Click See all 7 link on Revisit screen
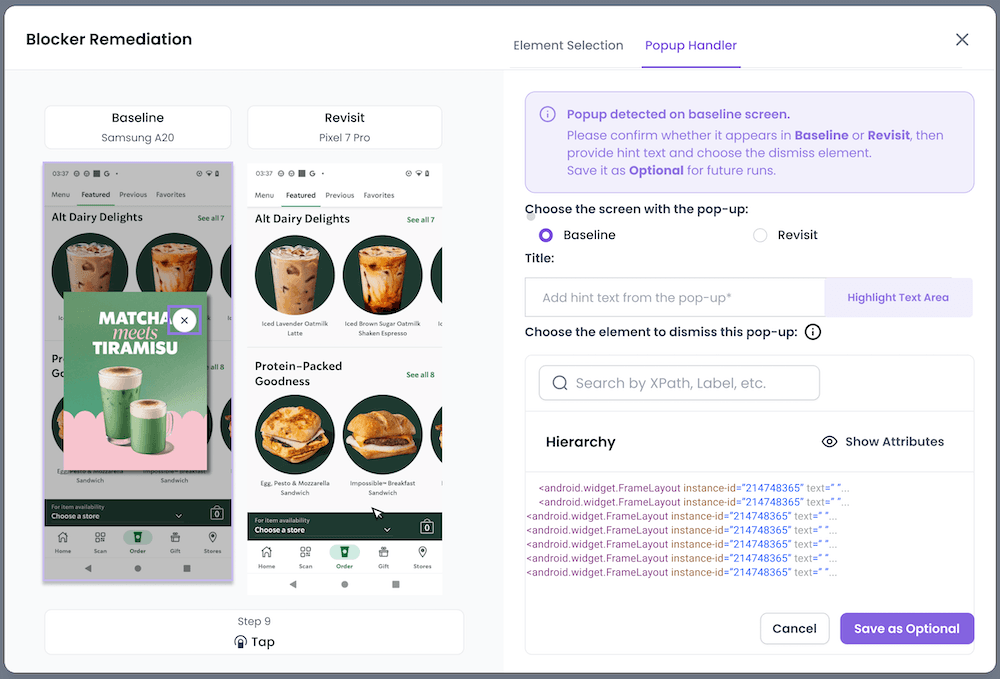1000x679 pixels. click(420, 220)
